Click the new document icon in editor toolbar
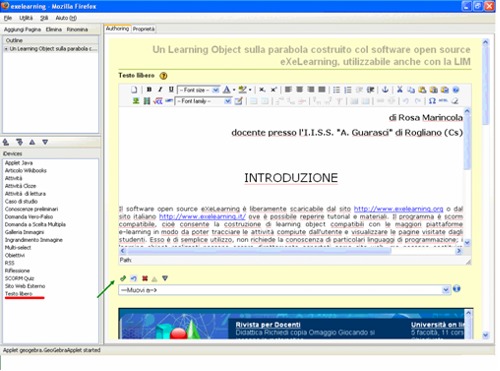500x371 pixels. pos(134,90)
